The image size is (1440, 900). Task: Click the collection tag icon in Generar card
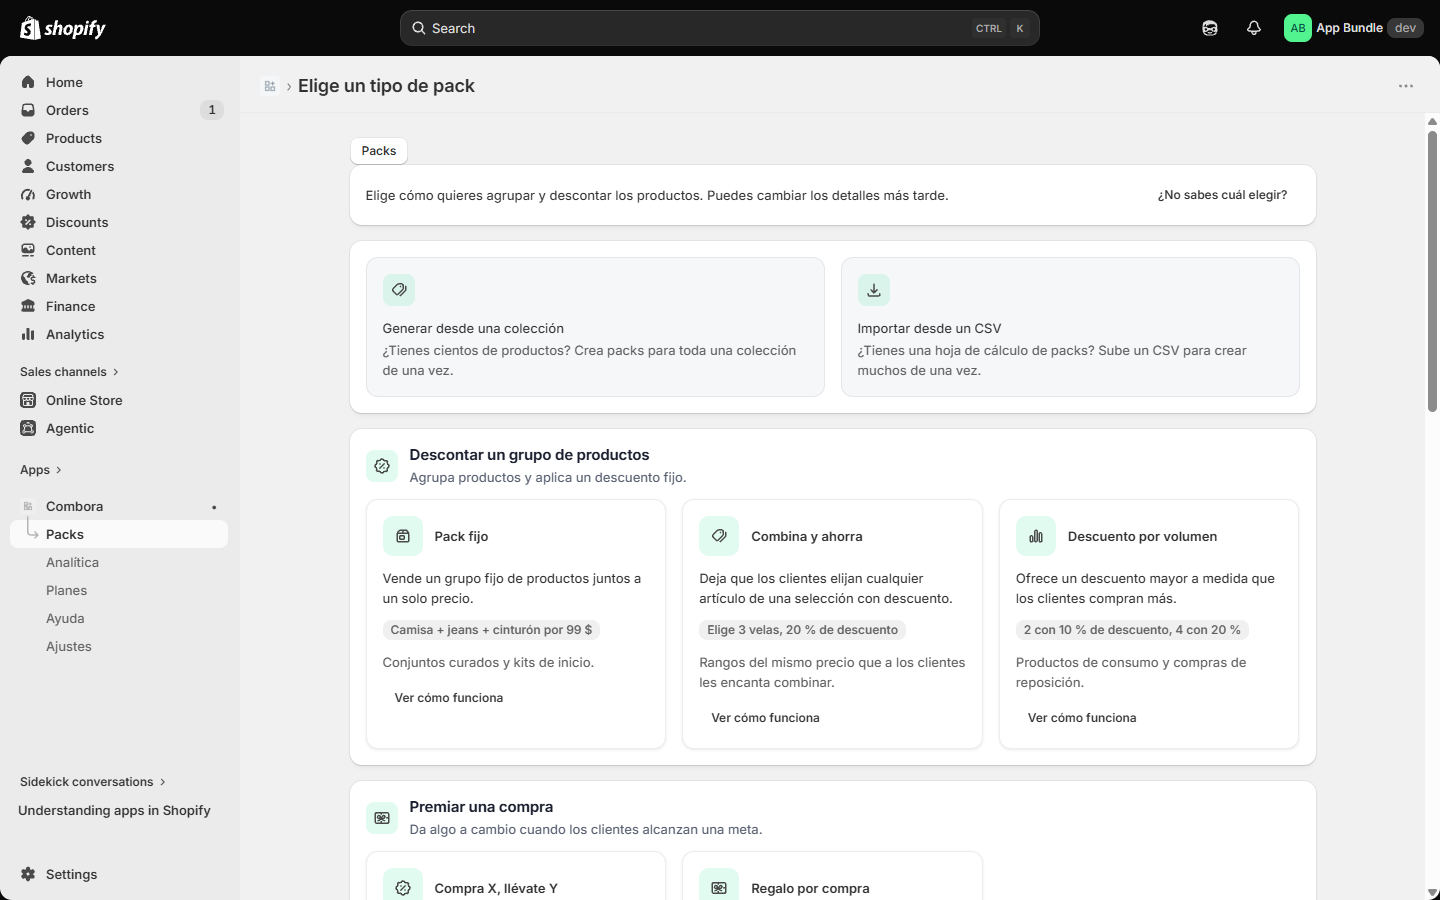399,290
